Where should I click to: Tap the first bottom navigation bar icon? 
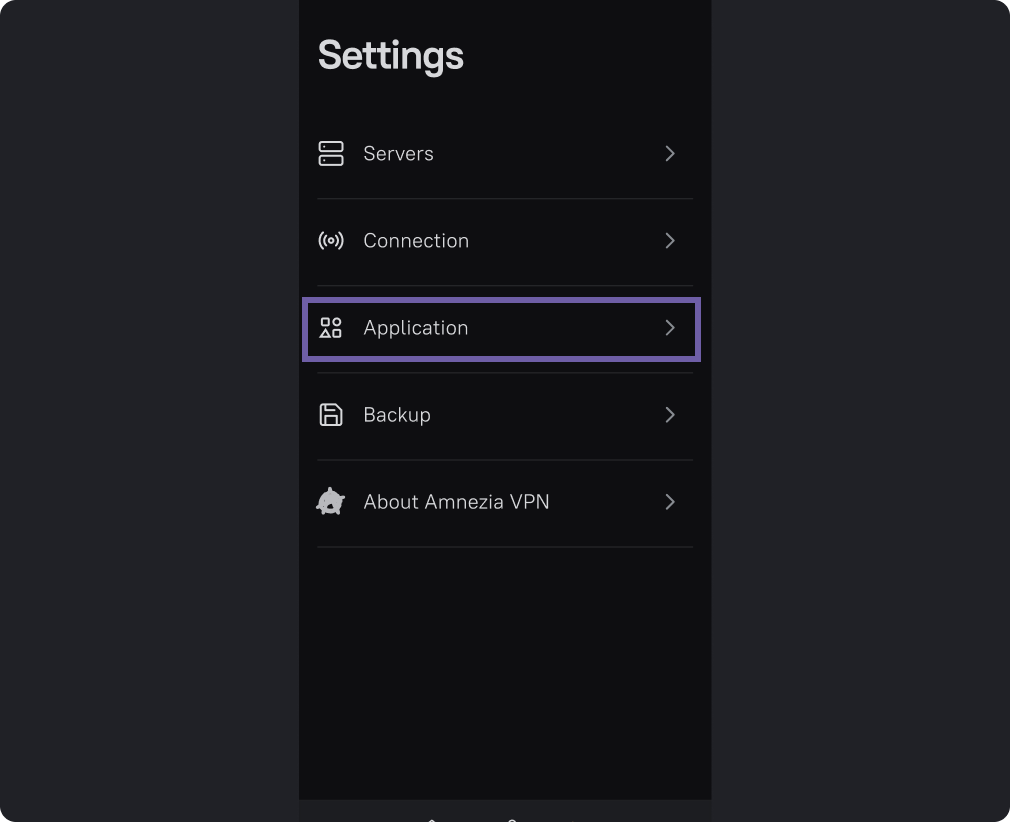[x=432, y=818]
